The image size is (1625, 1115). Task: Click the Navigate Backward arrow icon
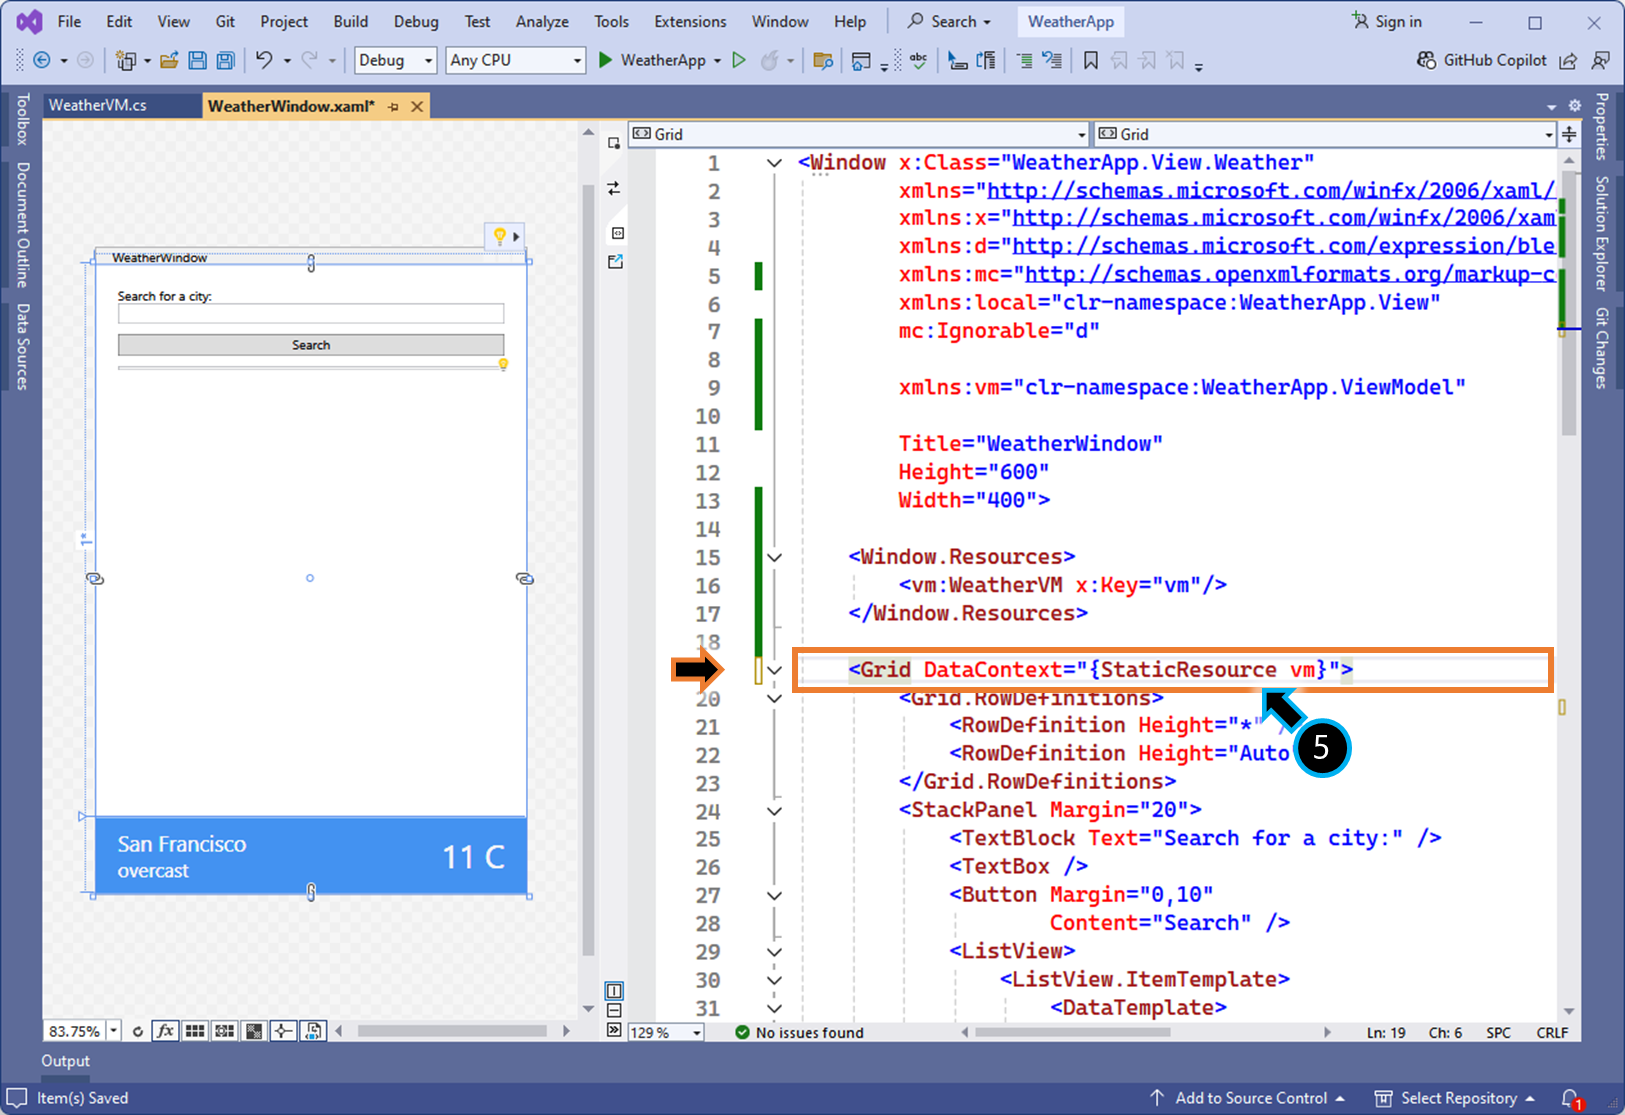coord(42,60)
